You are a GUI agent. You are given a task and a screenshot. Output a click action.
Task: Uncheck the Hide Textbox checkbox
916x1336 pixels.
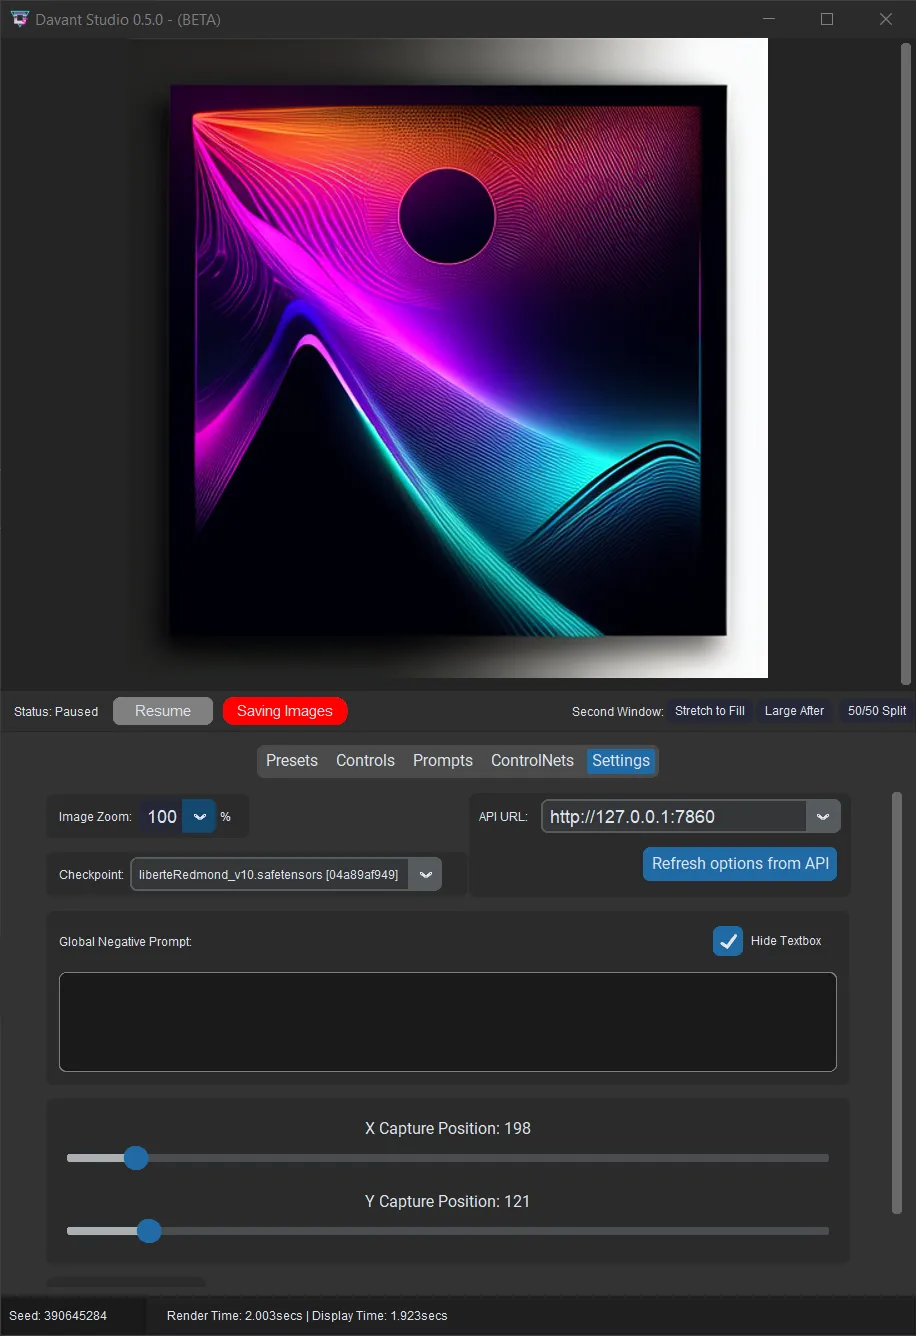[728, 941]
